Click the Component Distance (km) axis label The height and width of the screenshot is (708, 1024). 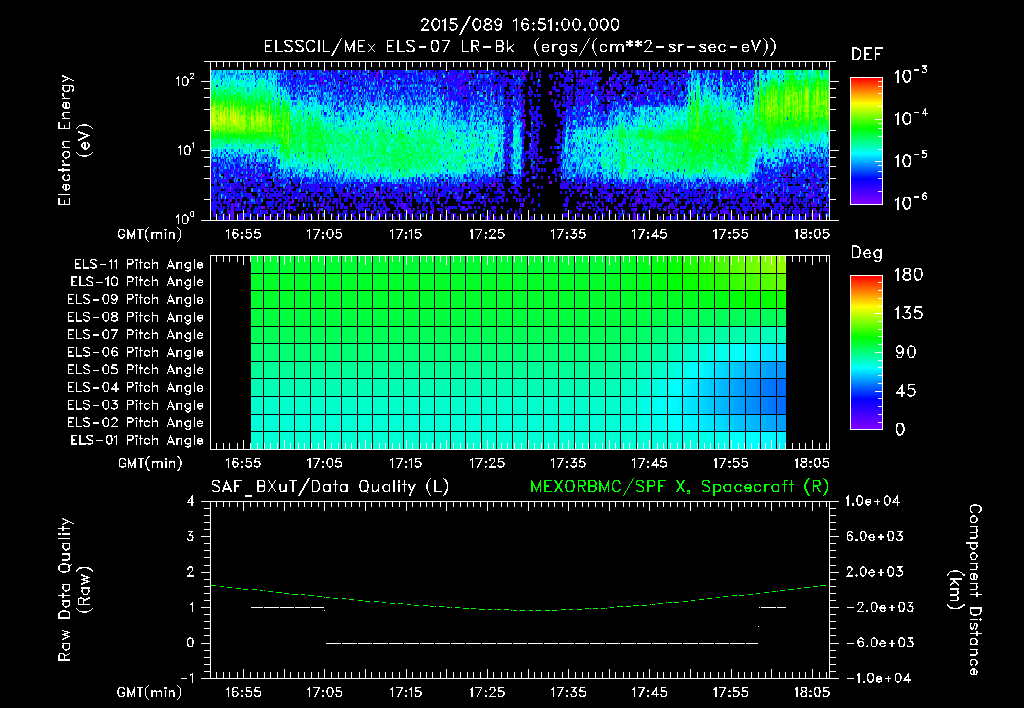pos(965,590)
